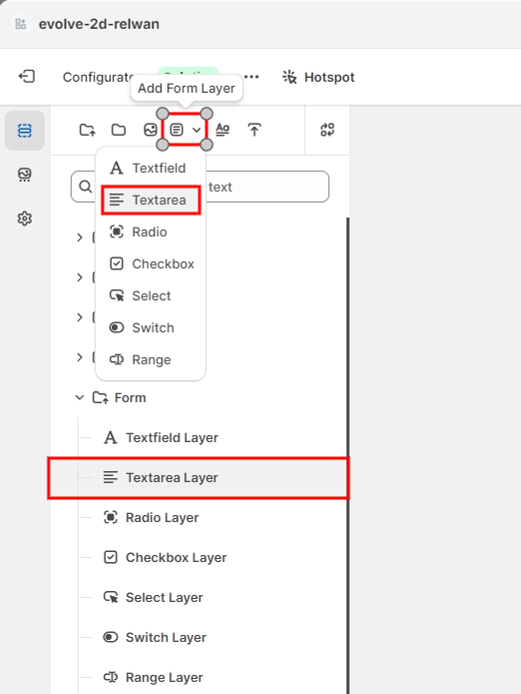
Task: Open the layers panel sidebar icon
Action: click(24, 131)
